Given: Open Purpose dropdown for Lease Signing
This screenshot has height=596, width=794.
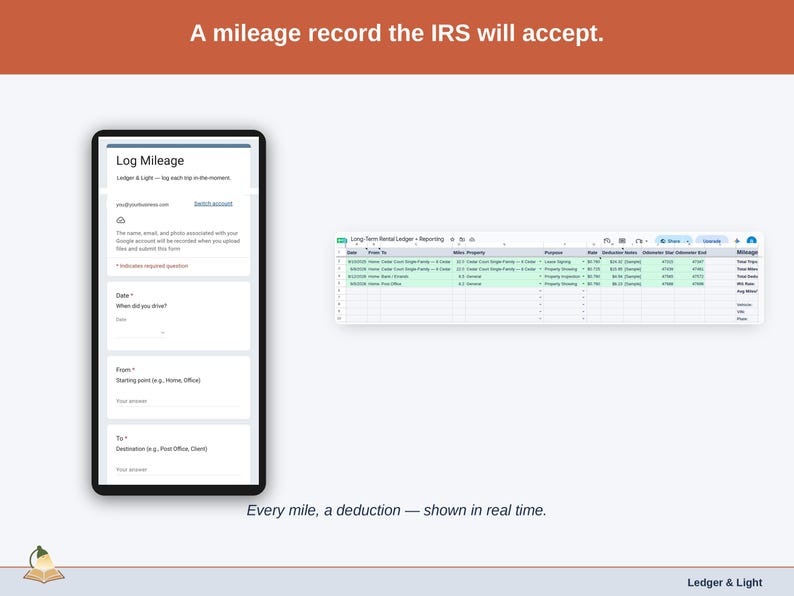Looking at the screenshot, I should tap(583, 262).
